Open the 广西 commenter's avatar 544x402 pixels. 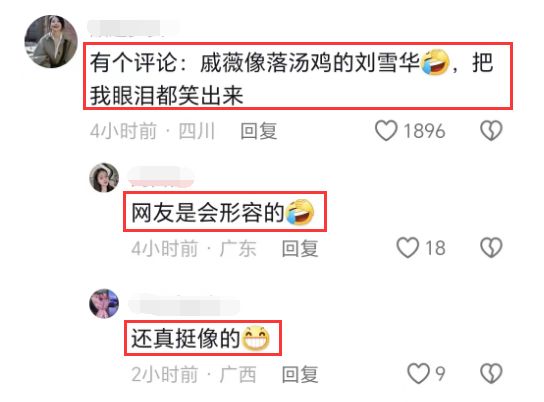point(104,303)
